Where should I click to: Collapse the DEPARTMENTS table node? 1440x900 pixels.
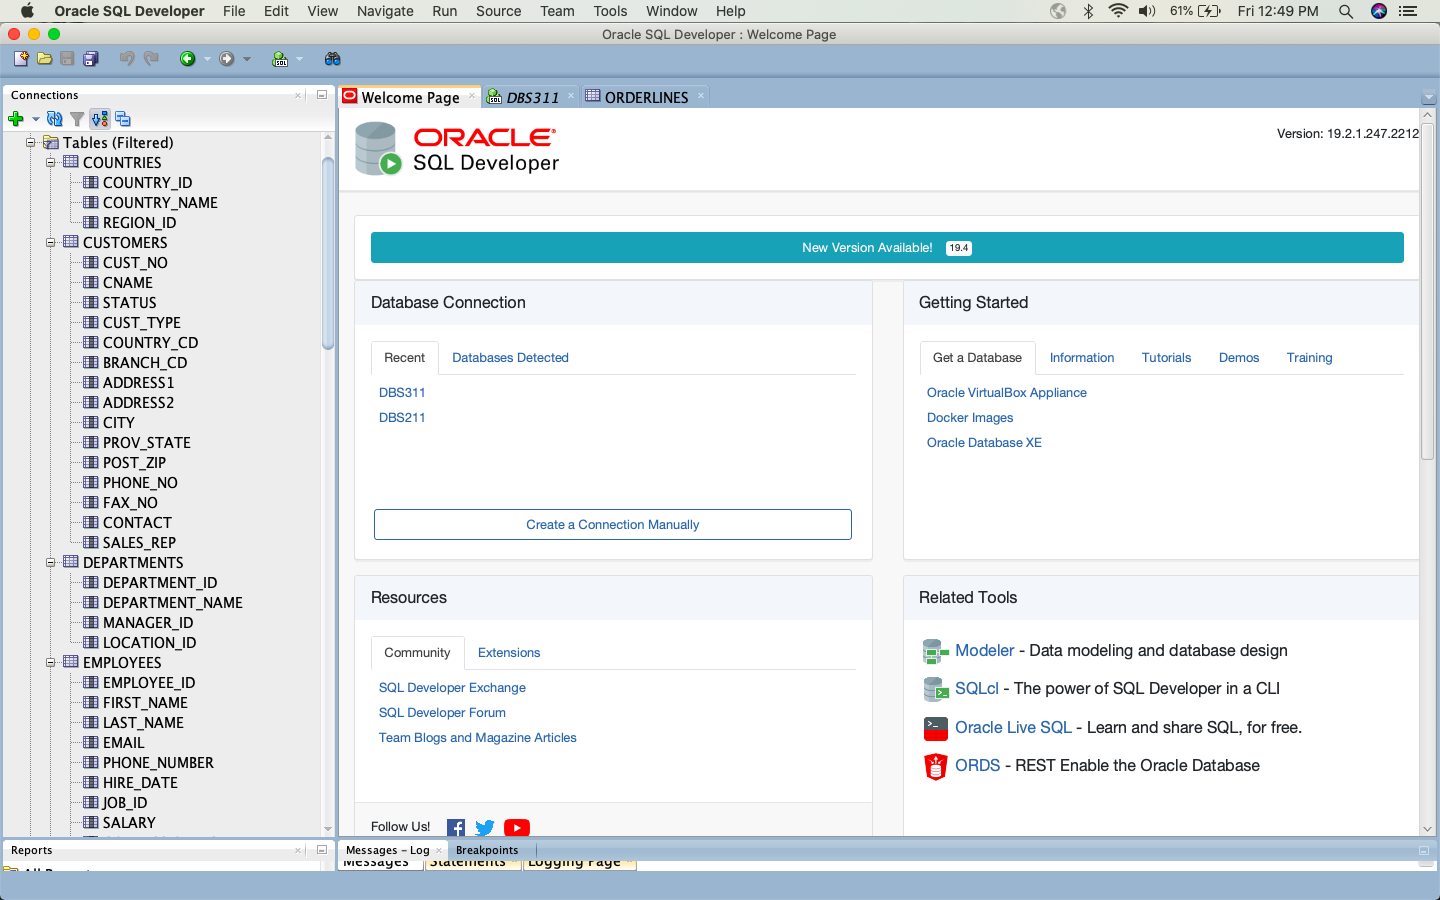(x=51, y=562)
